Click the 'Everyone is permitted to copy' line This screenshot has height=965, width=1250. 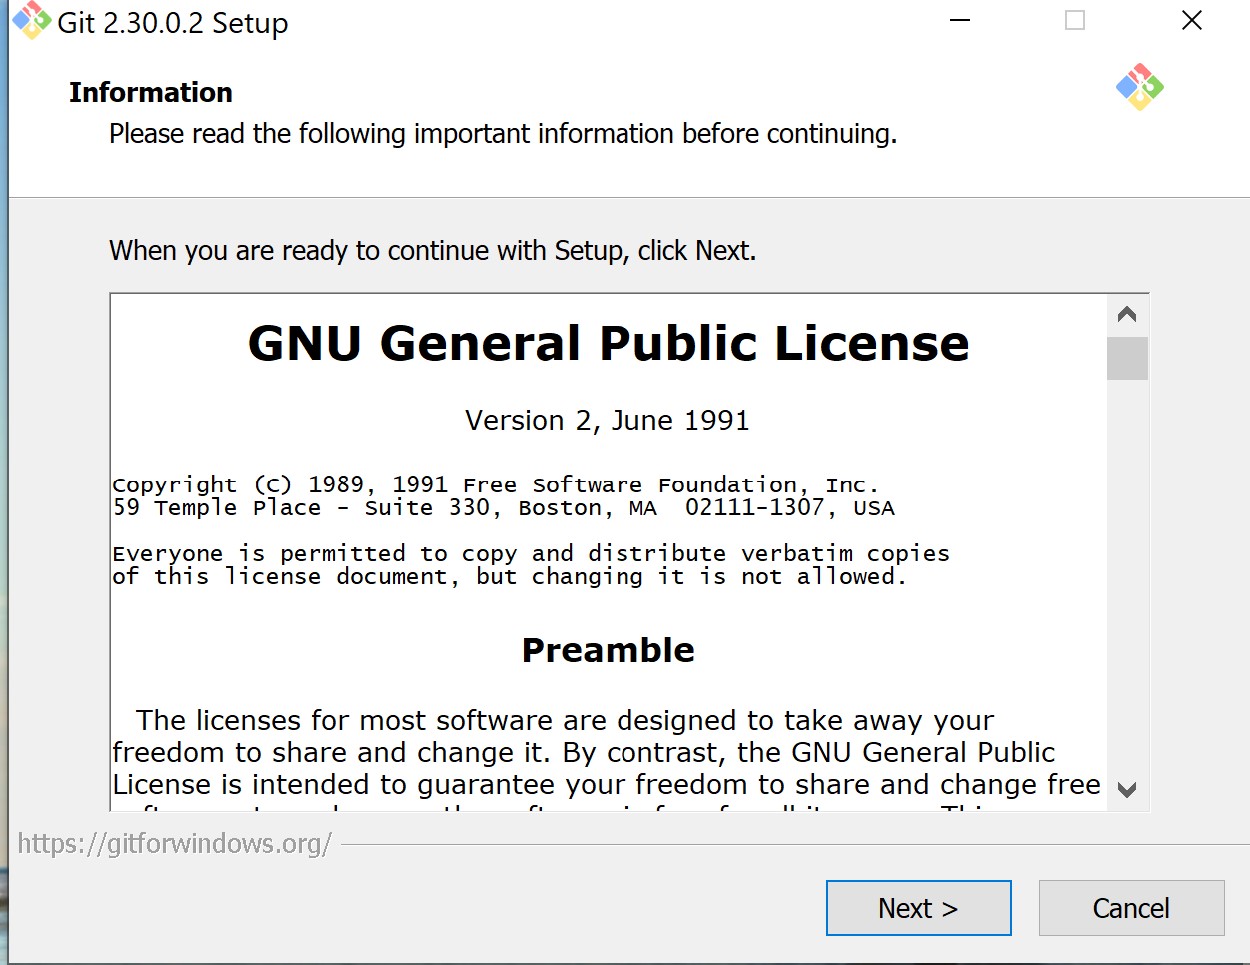531,553
